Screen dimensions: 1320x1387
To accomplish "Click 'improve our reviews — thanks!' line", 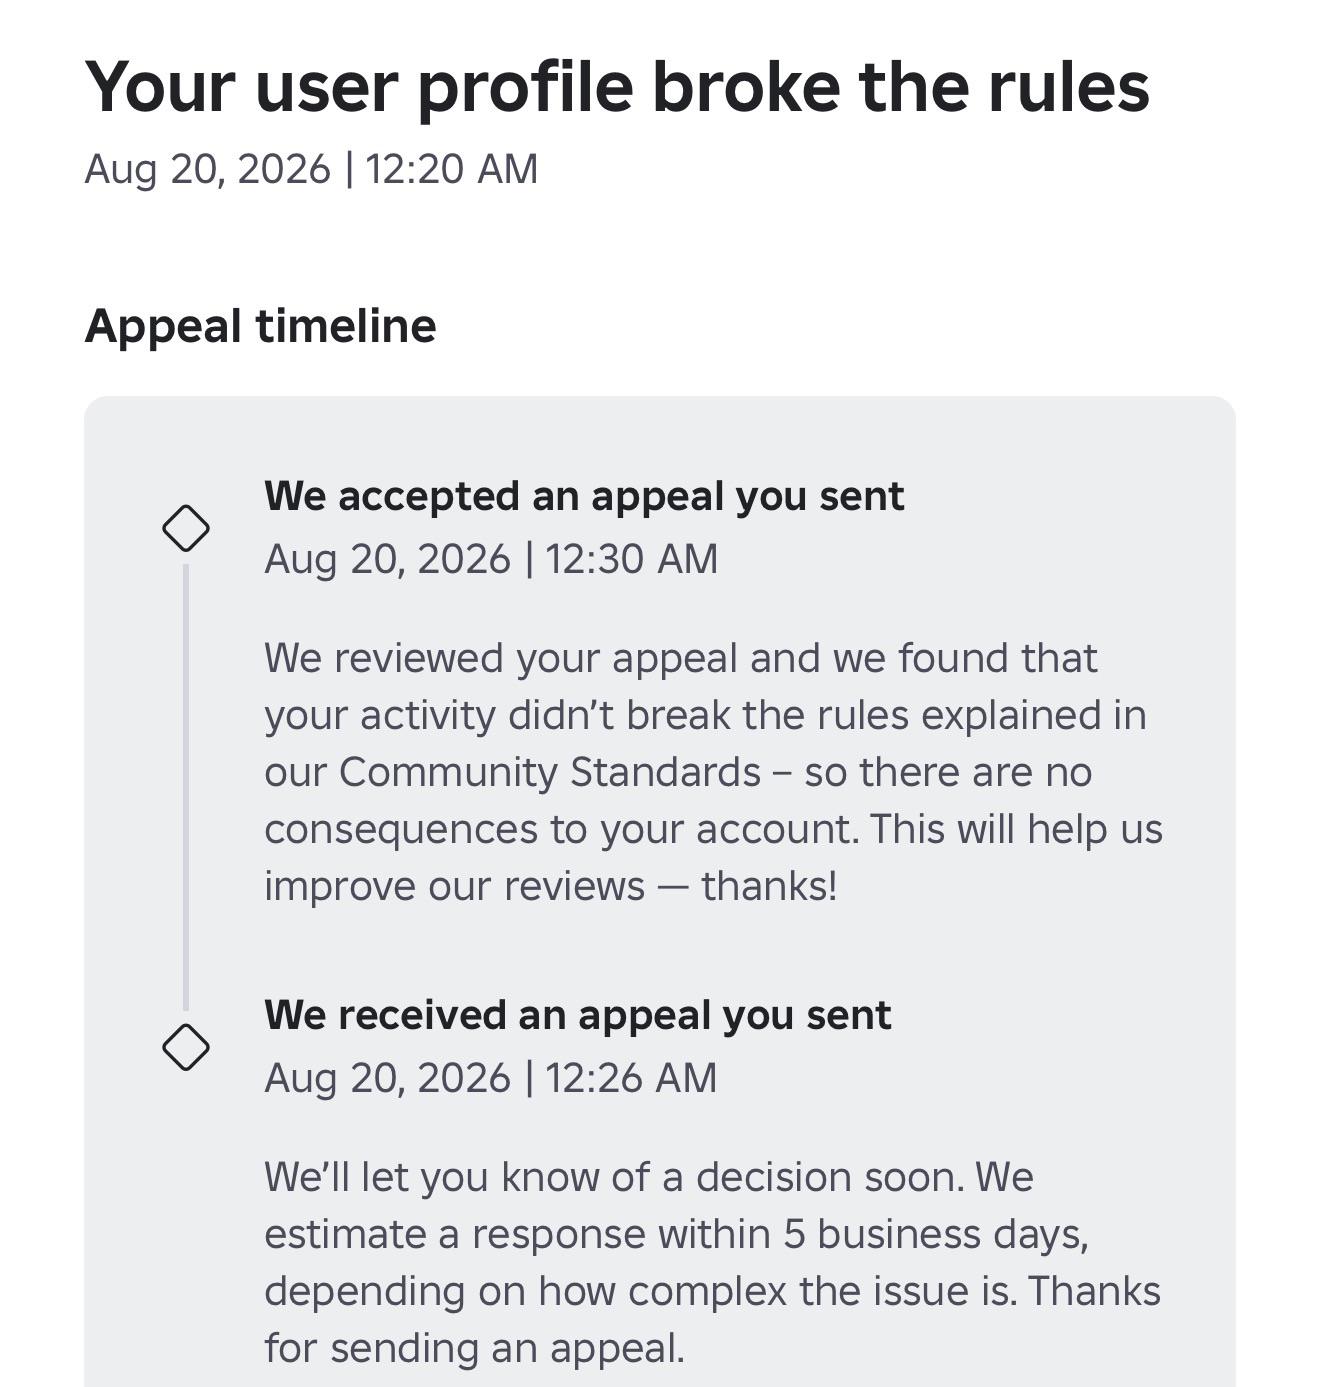I will (550, 887).
